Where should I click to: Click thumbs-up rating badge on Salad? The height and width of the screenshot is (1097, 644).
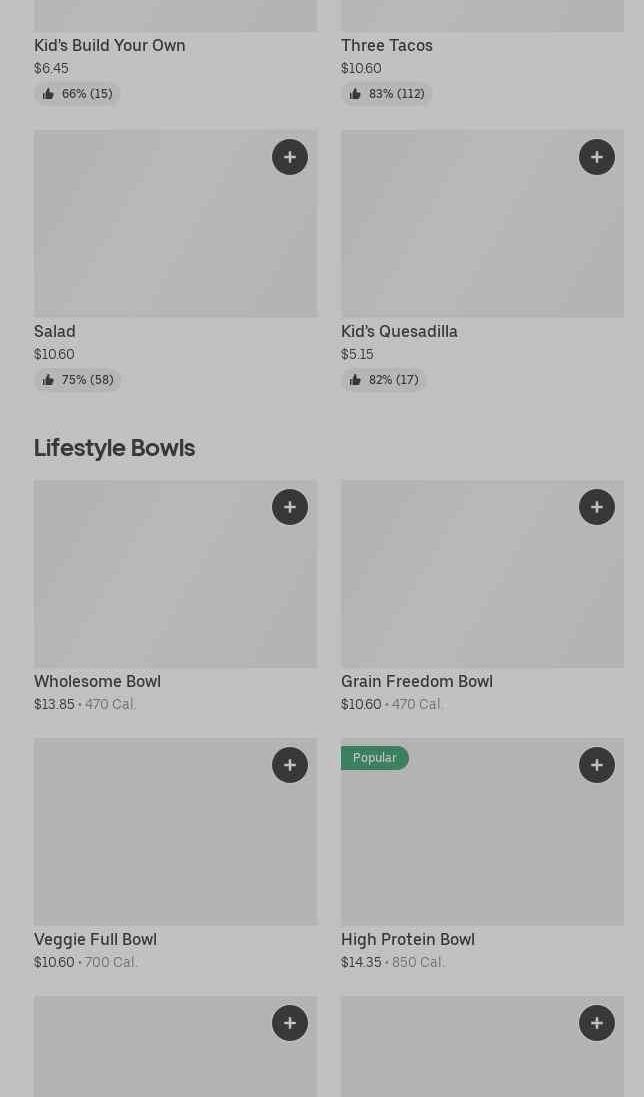click(77, 380)
